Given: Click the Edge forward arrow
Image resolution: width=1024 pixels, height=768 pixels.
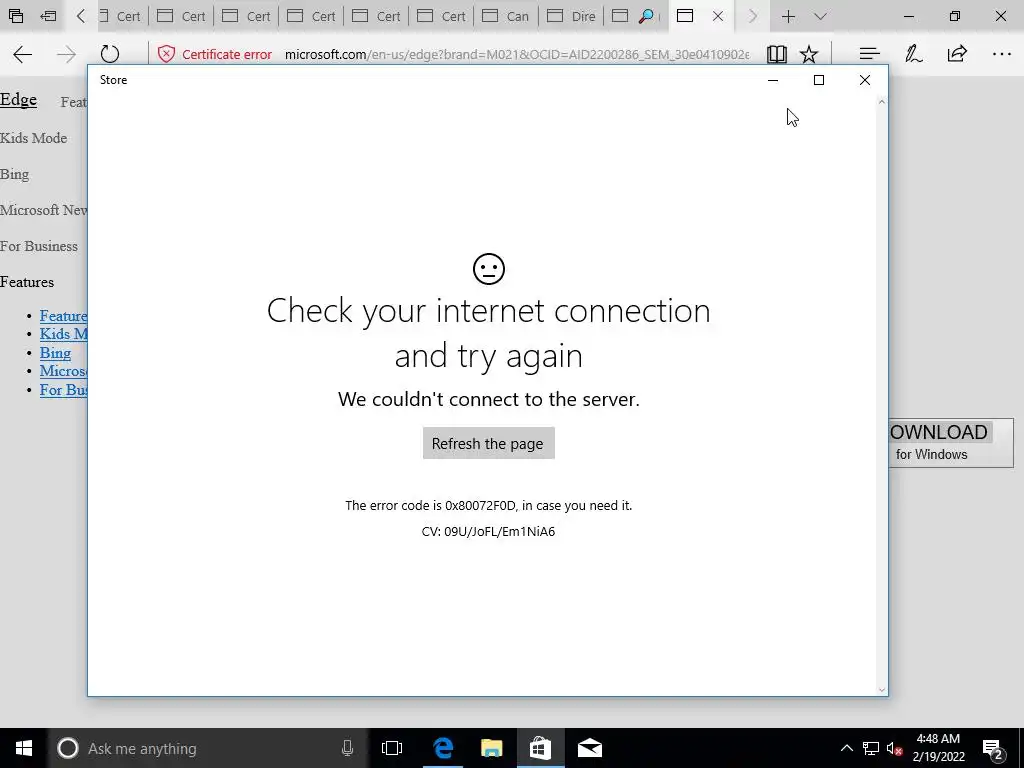Looking at the screenshot, I should pyautogui.click(x=66, y=54).
